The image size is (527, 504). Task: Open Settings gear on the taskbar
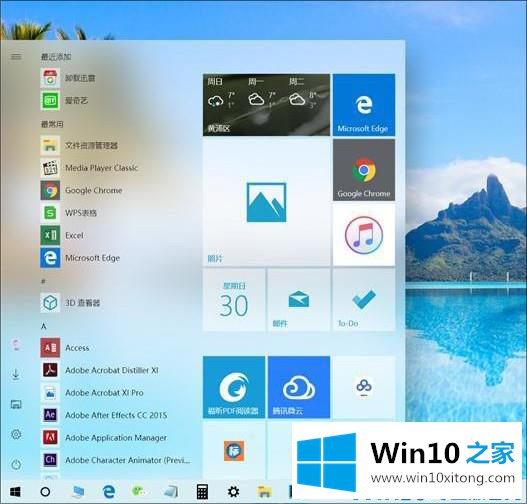(233, 492)
